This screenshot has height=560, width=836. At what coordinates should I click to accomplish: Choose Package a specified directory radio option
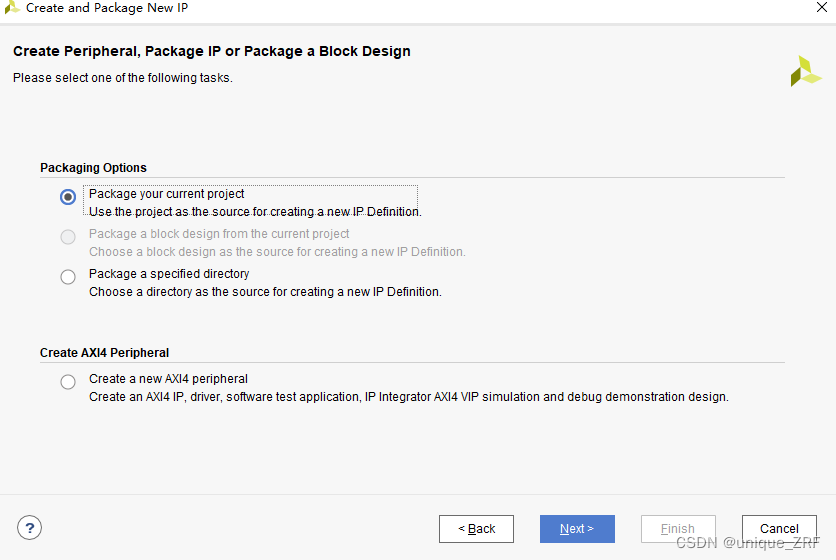tap(68, 277)
